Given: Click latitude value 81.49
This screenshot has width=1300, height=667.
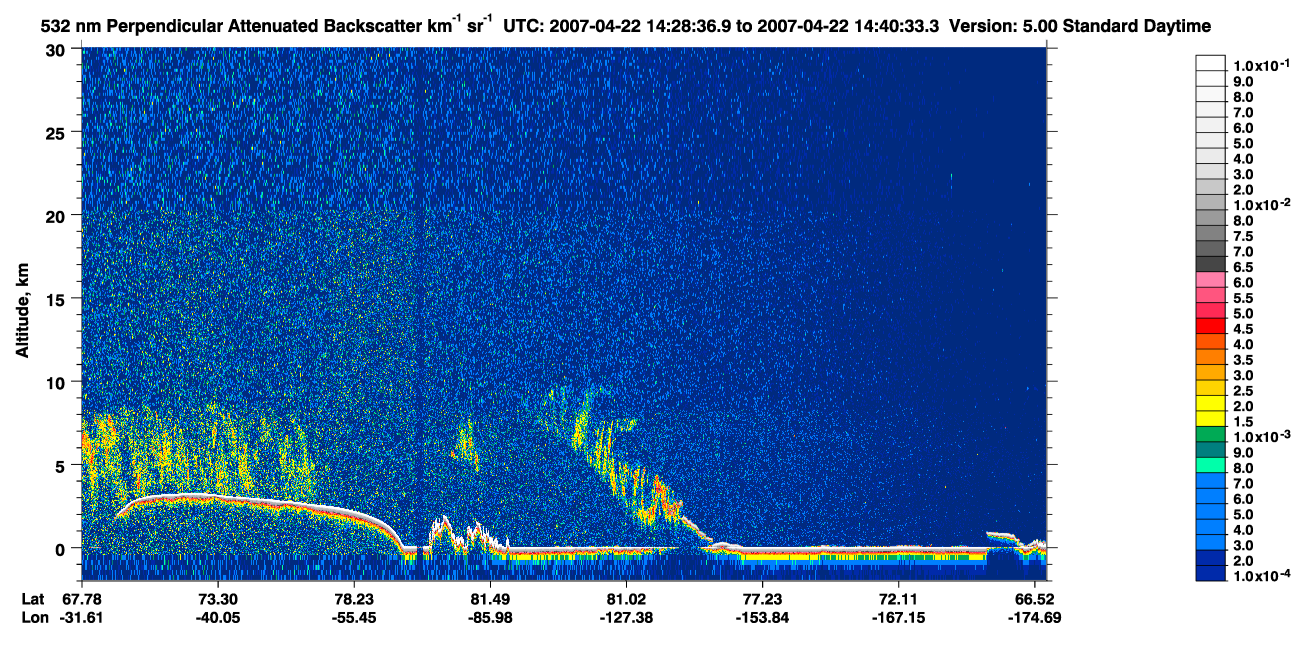Looking at the screenshot, I should click(x=490, y=598).
